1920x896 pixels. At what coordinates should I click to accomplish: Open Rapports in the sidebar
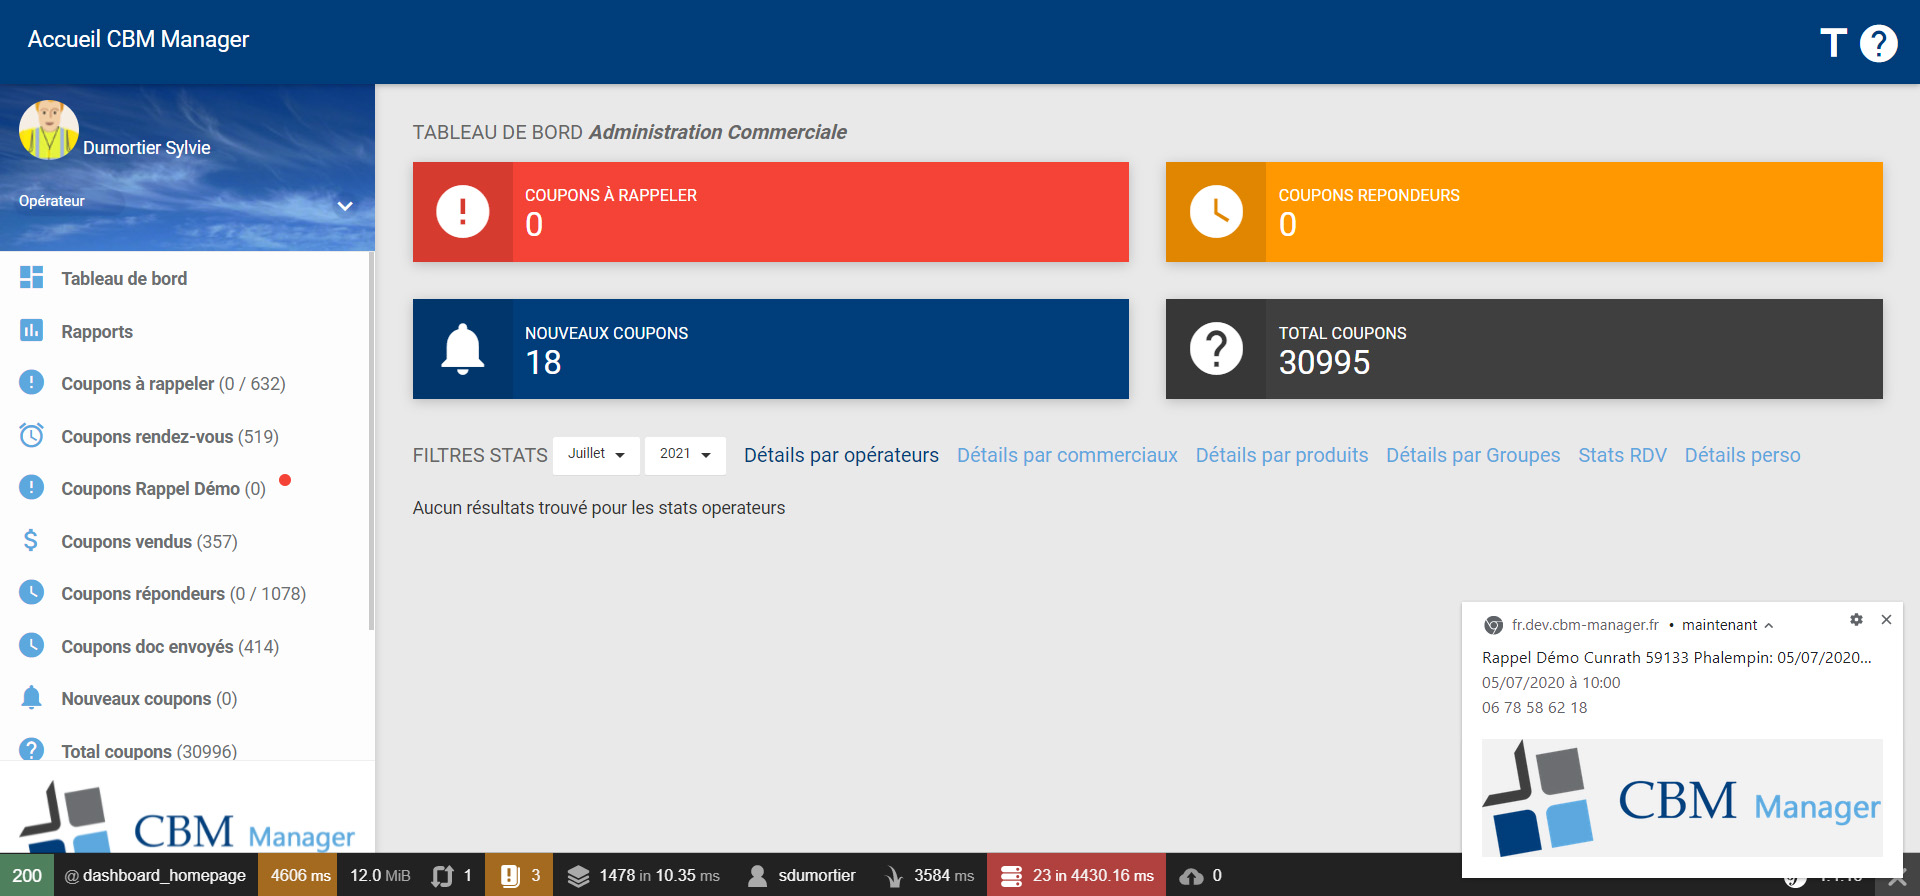pos(97,332)
